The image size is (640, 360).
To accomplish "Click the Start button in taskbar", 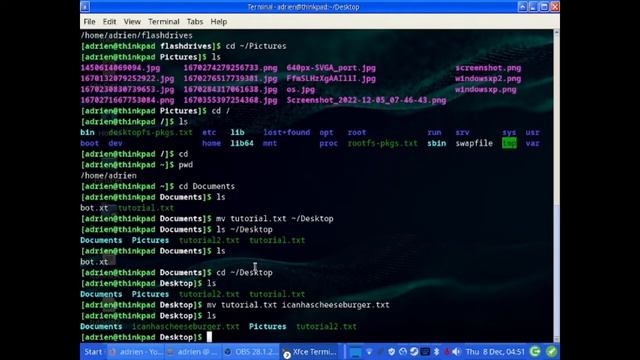I will (93, 352).
